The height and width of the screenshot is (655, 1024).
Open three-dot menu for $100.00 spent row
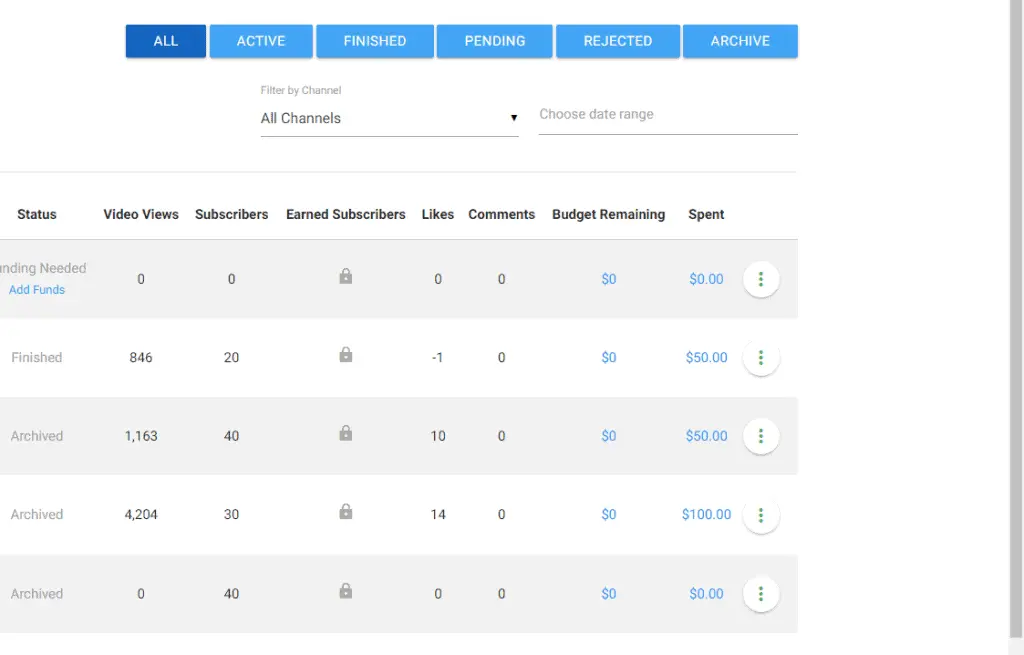click(761, 515)
